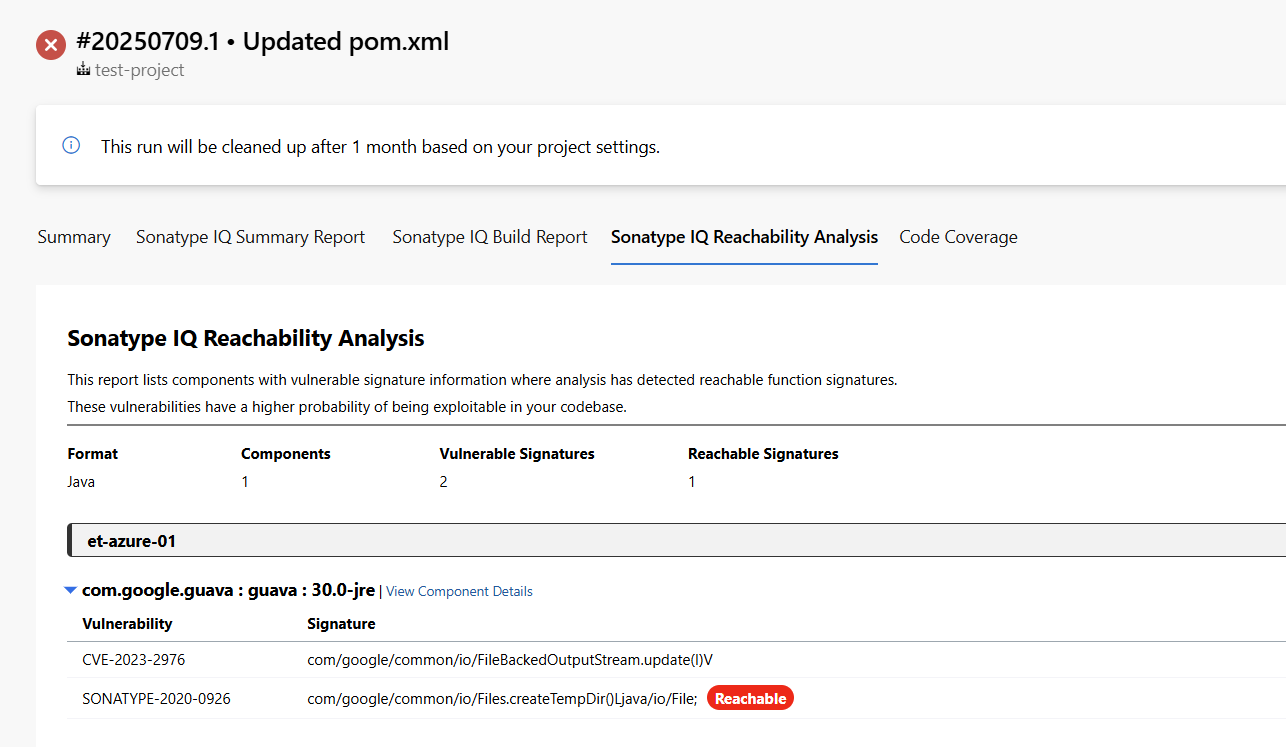Select the SONATYPE-2020-0926 vulnerability cell
Image resolution: width=1286 pixels, height=747 pixels.
coord(156,698)
